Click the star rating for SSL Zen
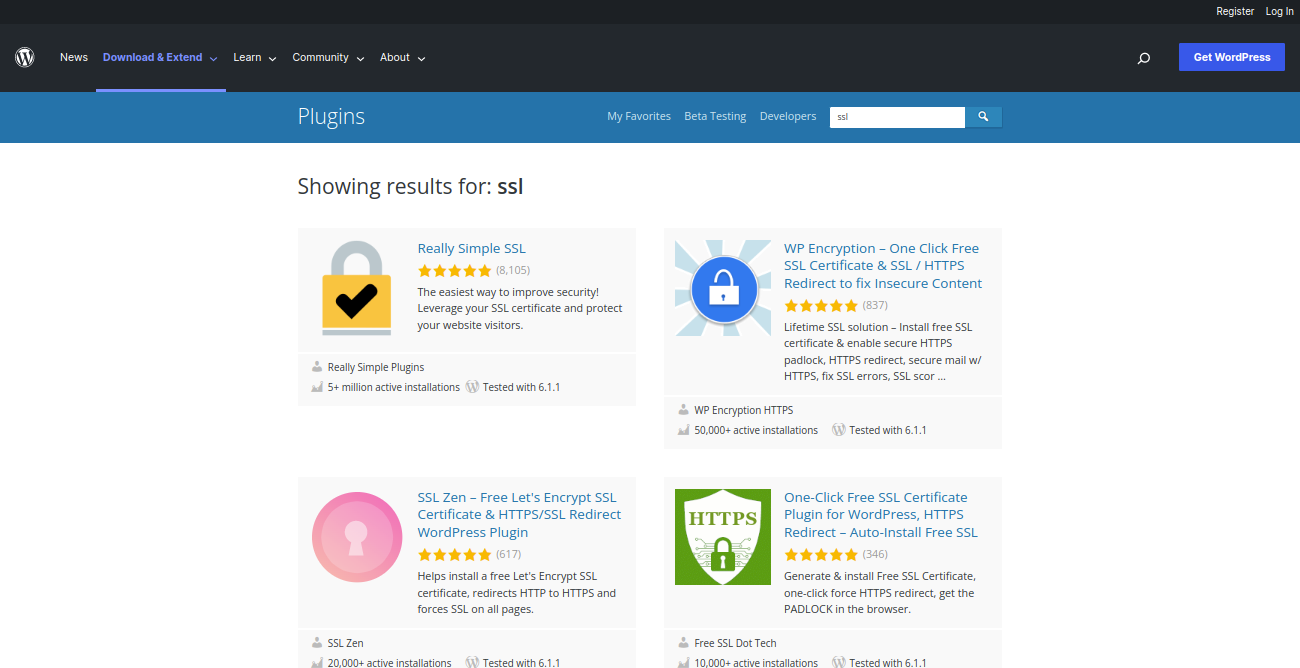Screen dimensions: 1300x668 click(x=455, y=555)
